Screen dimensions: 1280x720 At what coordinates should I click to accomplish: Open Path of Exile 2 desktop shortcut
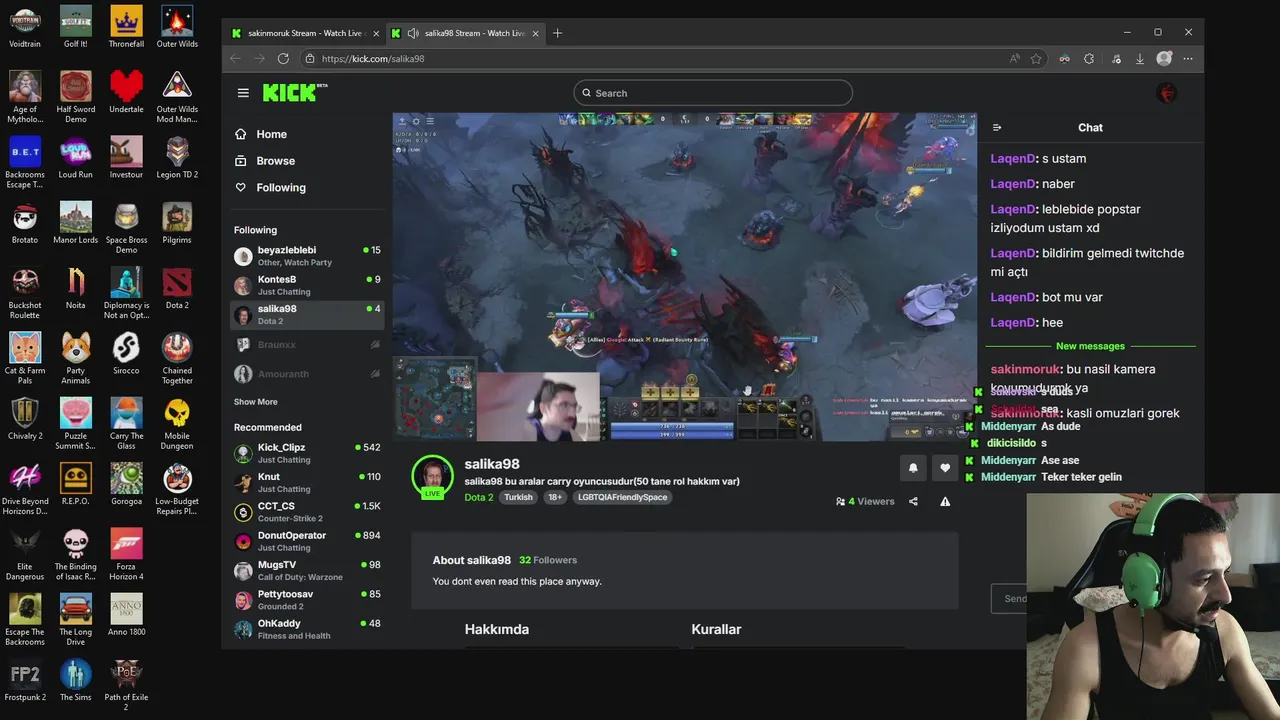click(x=126, y=684)
